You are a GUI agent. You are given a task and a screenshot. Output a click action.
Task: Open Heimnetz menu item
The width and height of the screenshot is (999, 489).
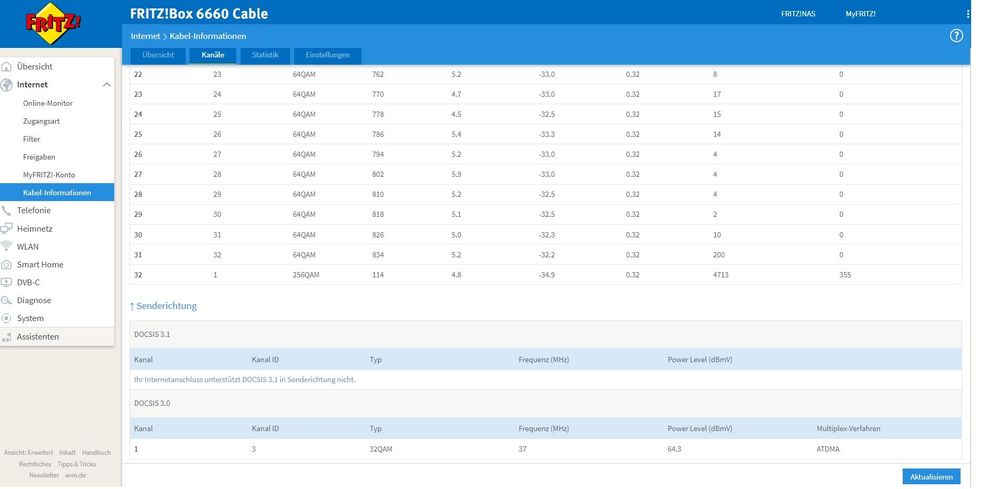coord(34,229)
